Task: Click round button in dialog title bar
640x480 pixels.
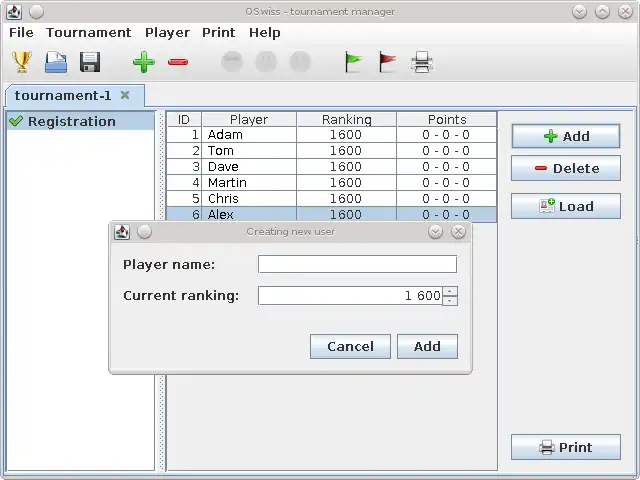Action: 144,231
